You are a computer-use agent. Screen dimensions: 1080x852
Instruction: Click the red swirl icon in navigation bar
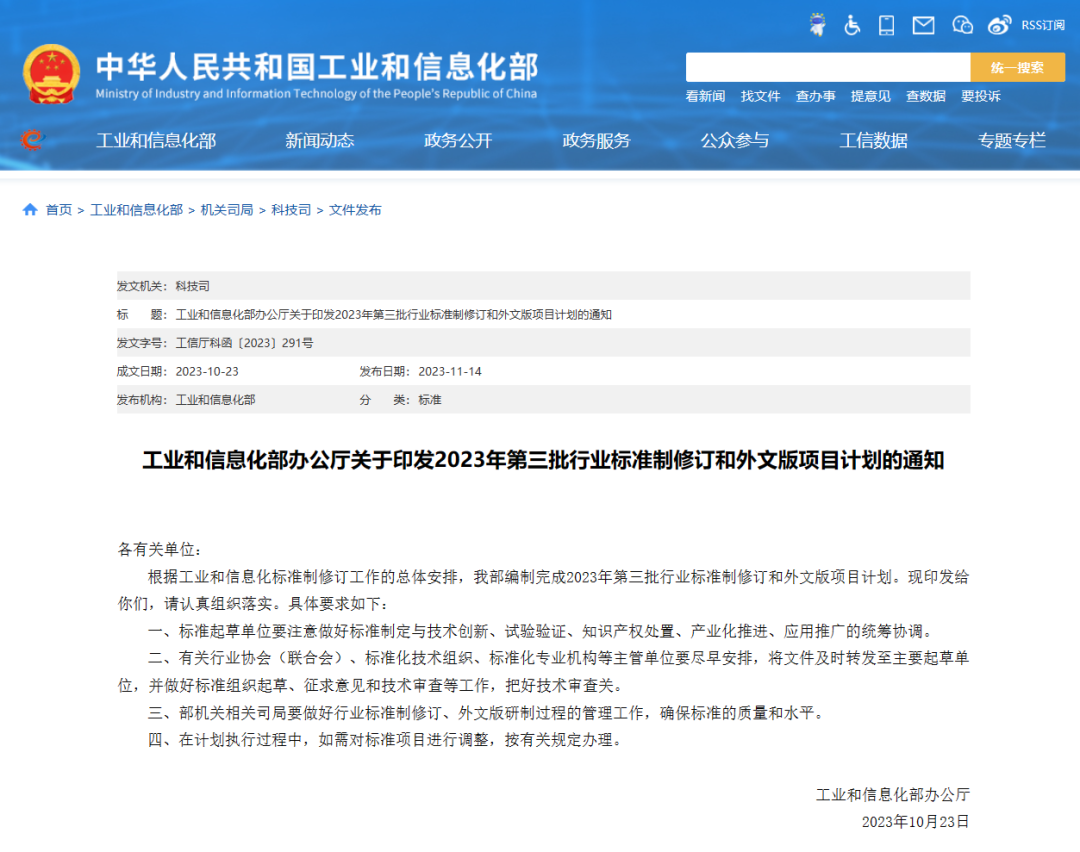[32, 140]
